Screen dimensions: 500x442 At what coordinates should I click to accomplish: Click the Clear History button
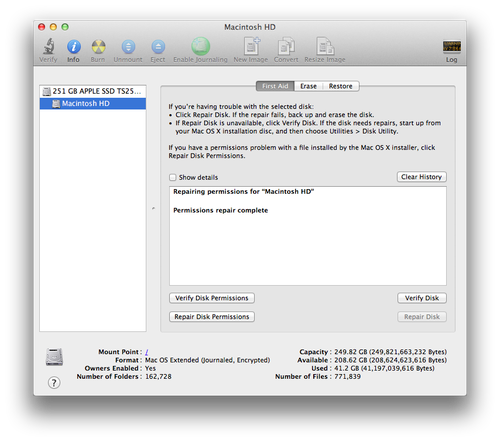click(x=422, y=177)
